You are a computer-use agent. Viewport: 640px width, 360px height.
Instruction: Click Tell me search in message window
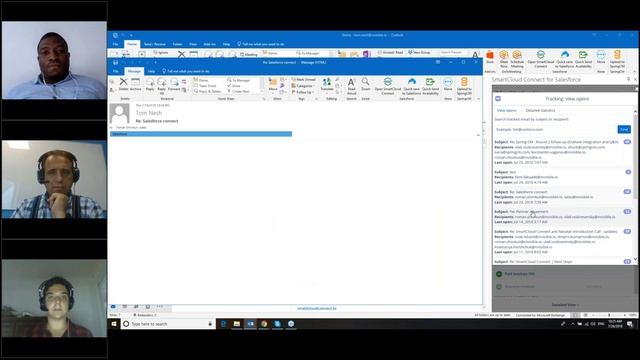point(186,71)
